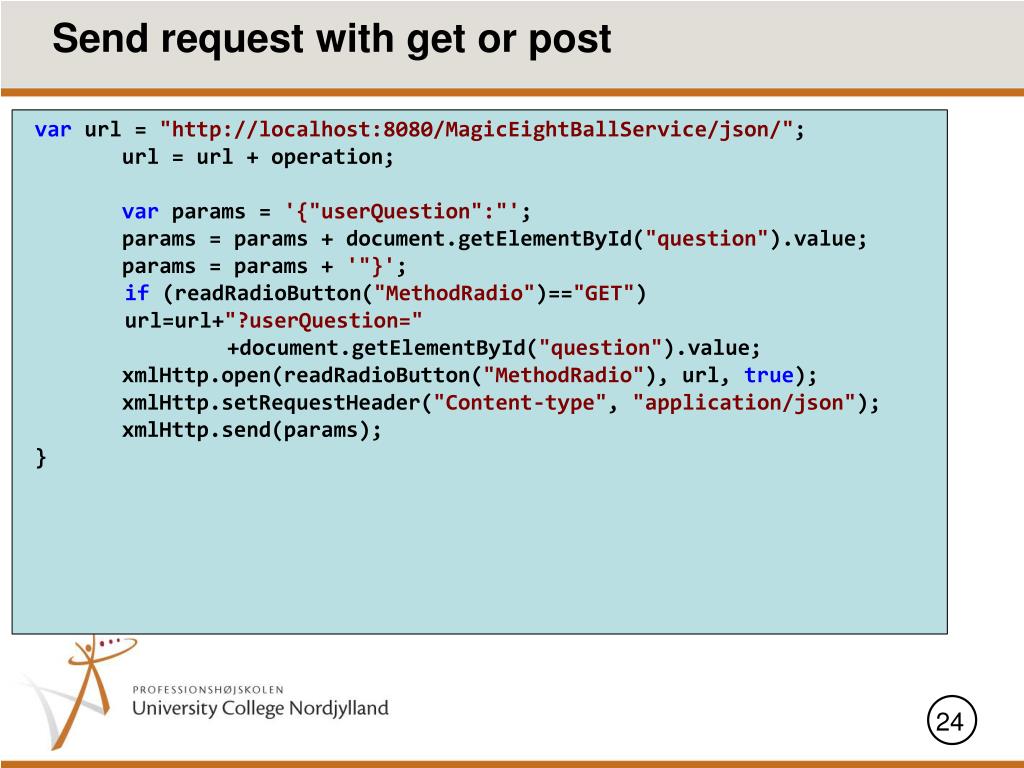1024x768 pixels.
Task: Click the line "xmlHttp.send(params);"
Action: 251,430
